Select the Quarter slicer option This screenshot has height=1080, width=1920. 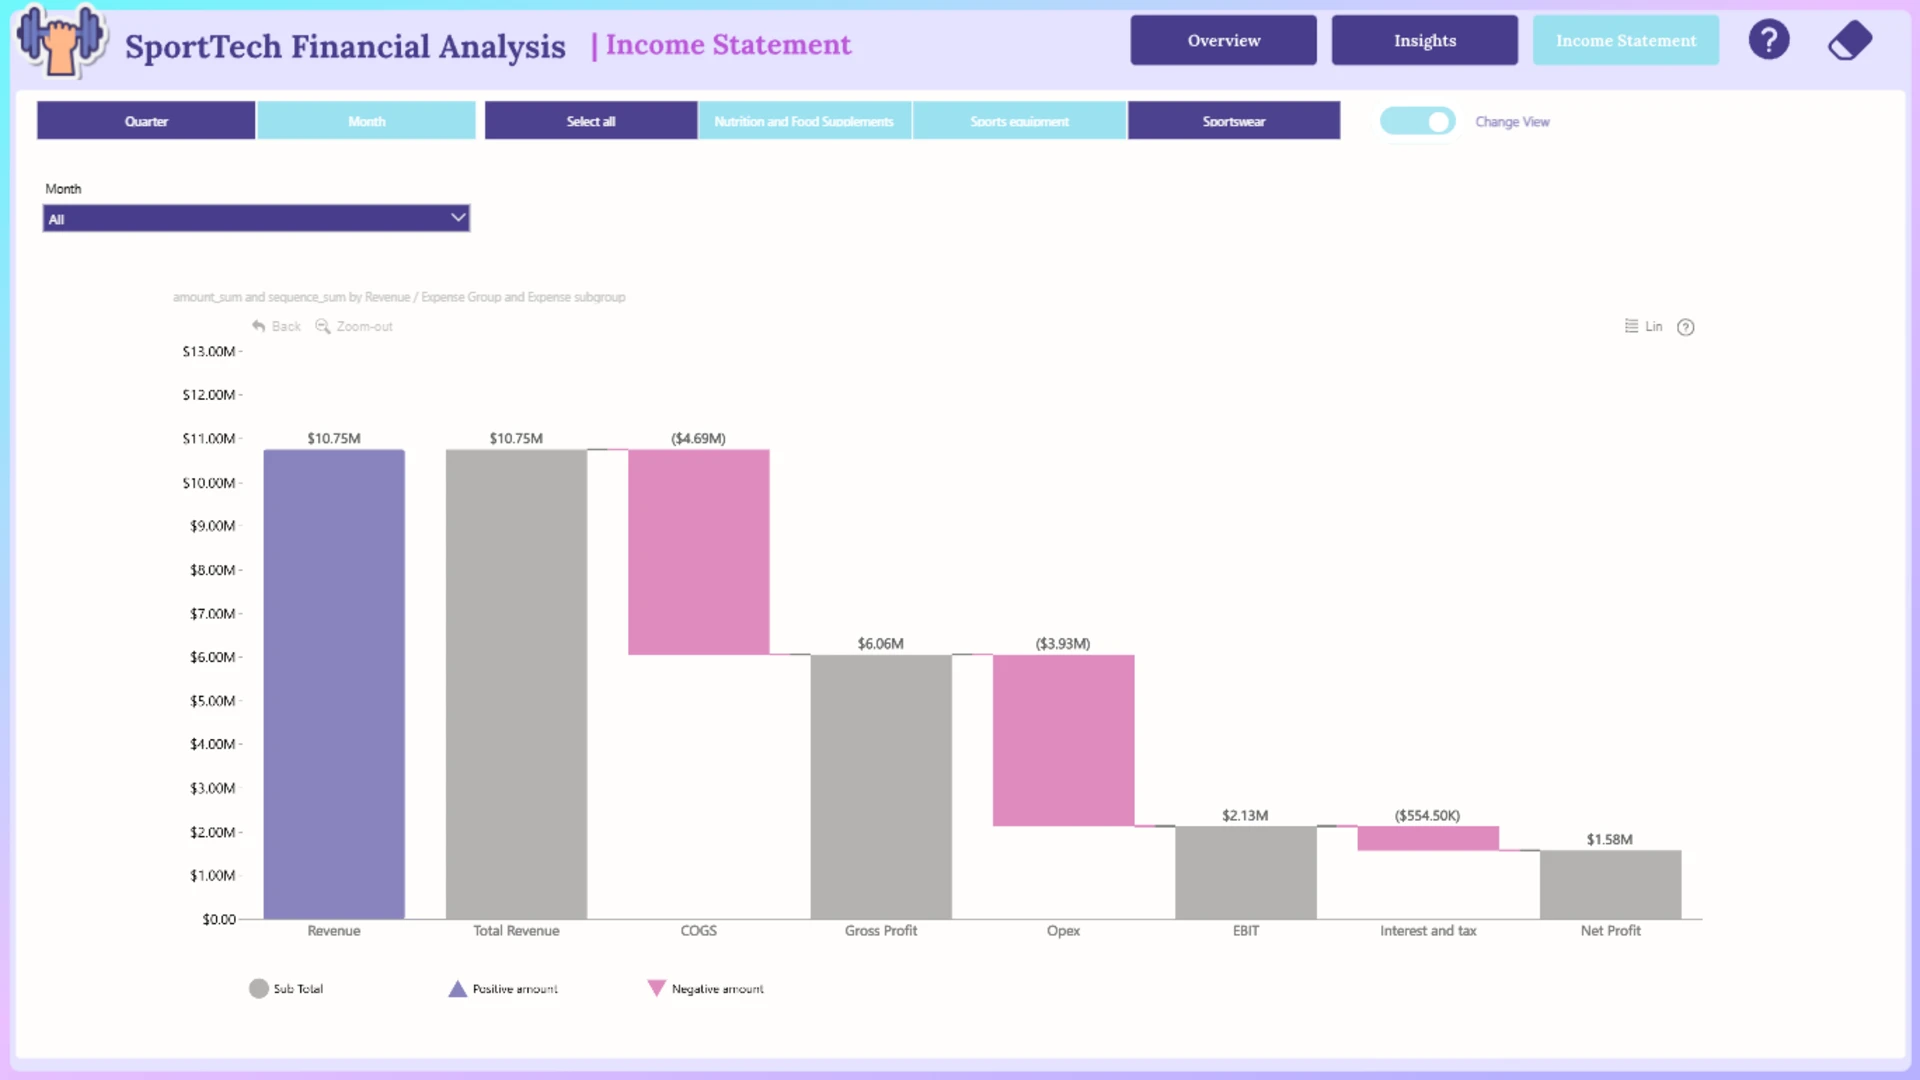146,121
